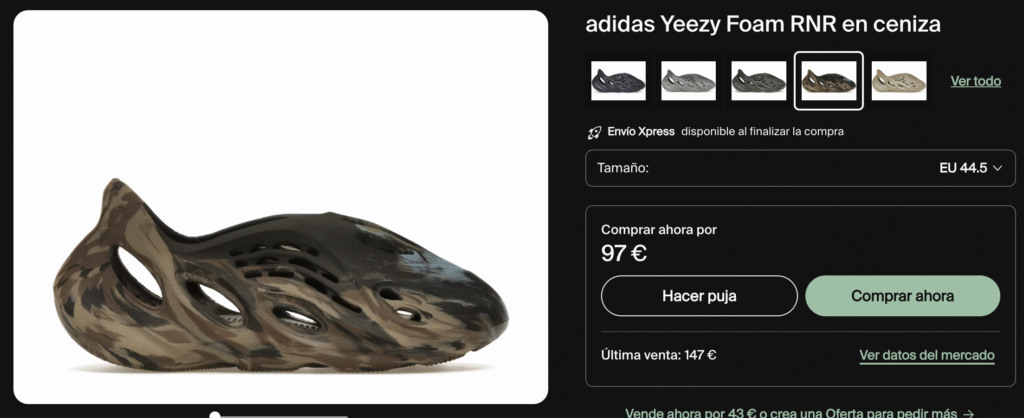
Task: Click the 'Envío Xpress' label text
Action: (641, 131)
